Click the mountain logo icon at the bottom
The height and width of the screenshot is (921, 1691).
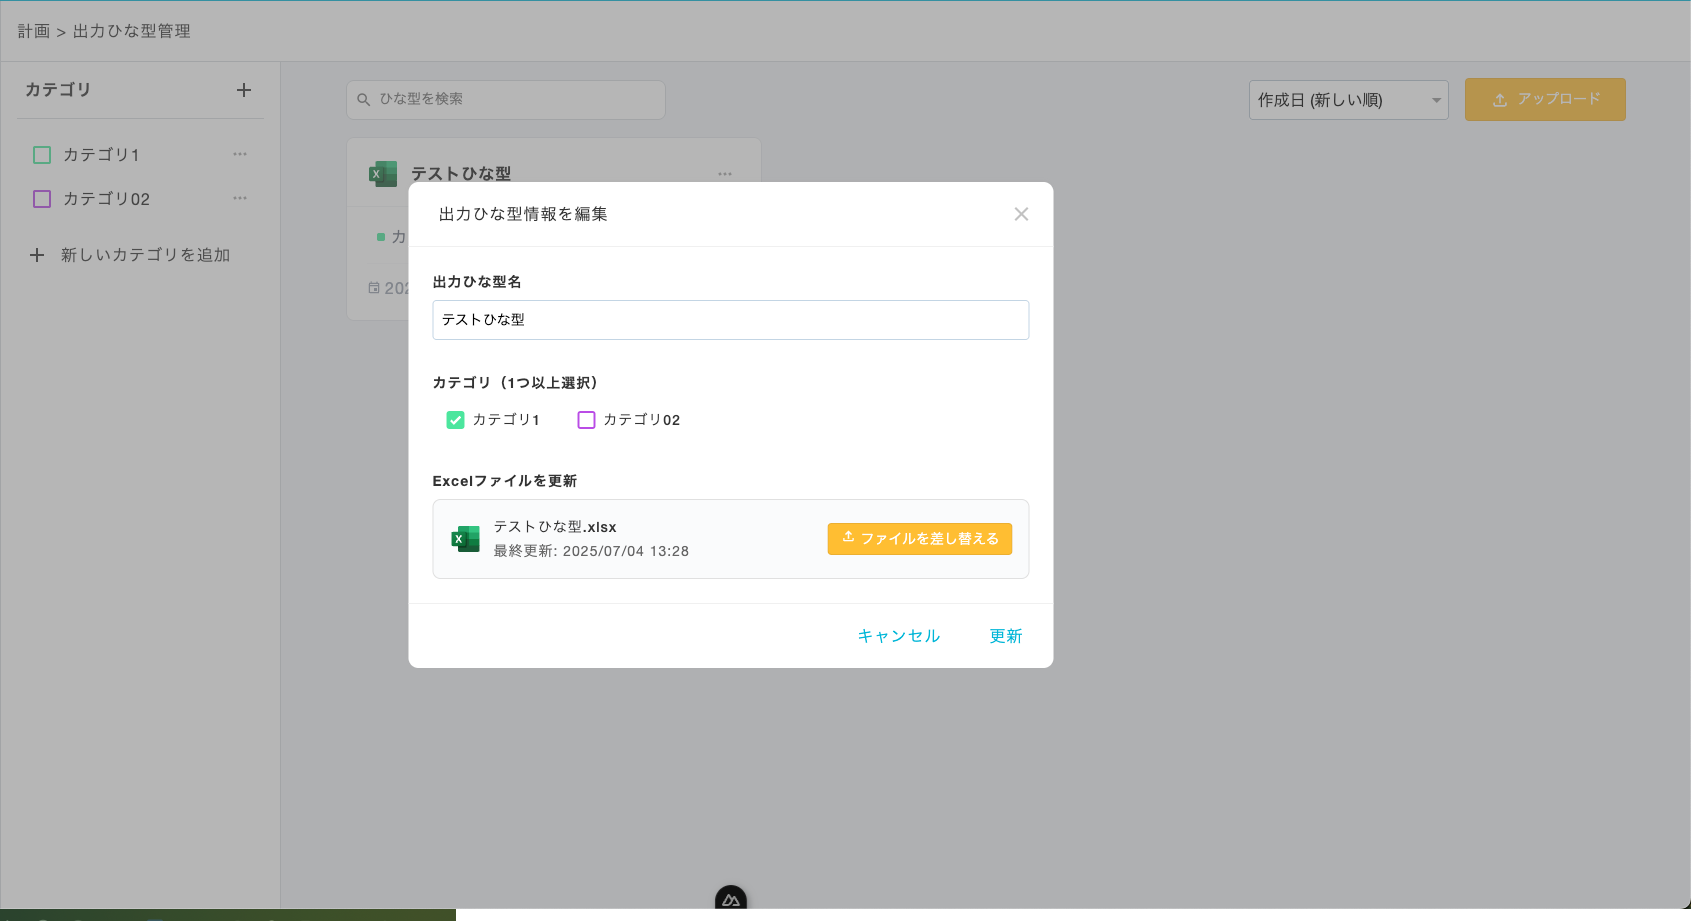(731, 899)
